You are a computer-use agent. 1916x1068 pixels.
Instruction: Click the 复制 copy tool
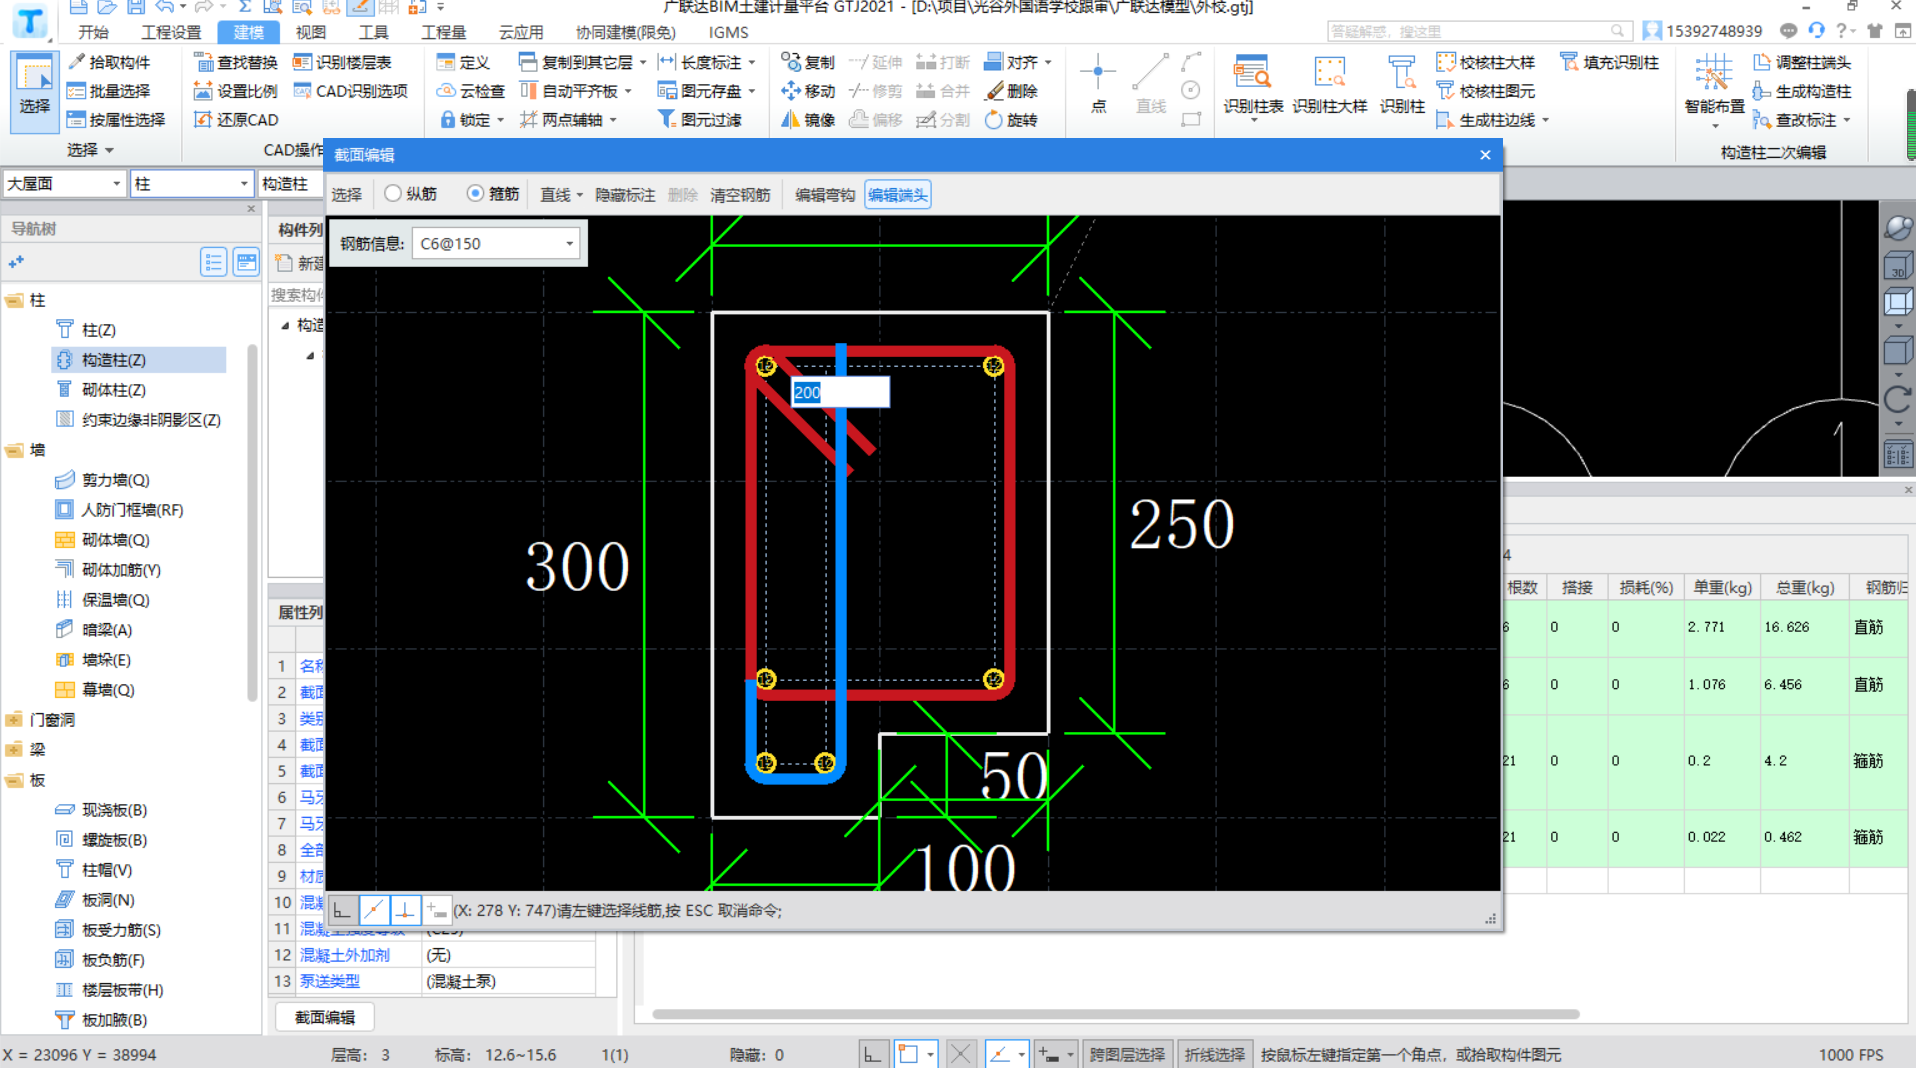point(808,62)
